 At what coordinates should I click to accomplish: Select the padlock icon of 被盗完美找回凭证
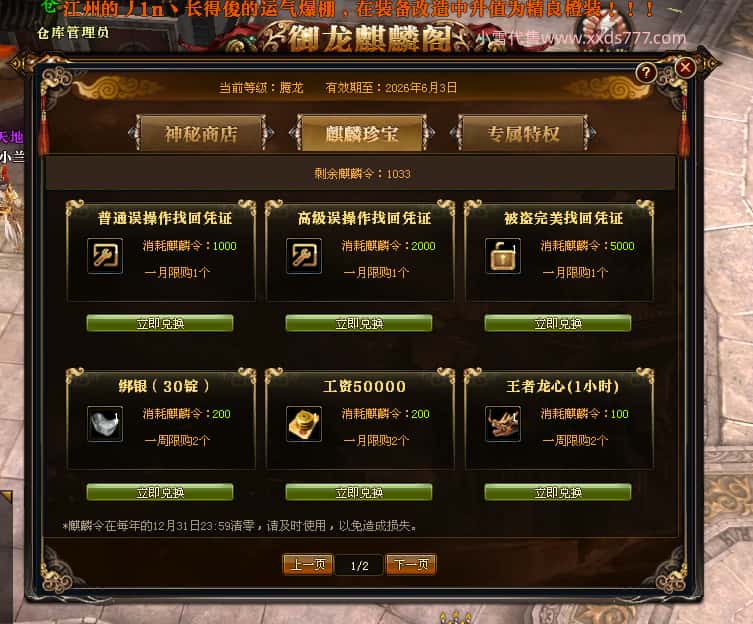(503, 256)
